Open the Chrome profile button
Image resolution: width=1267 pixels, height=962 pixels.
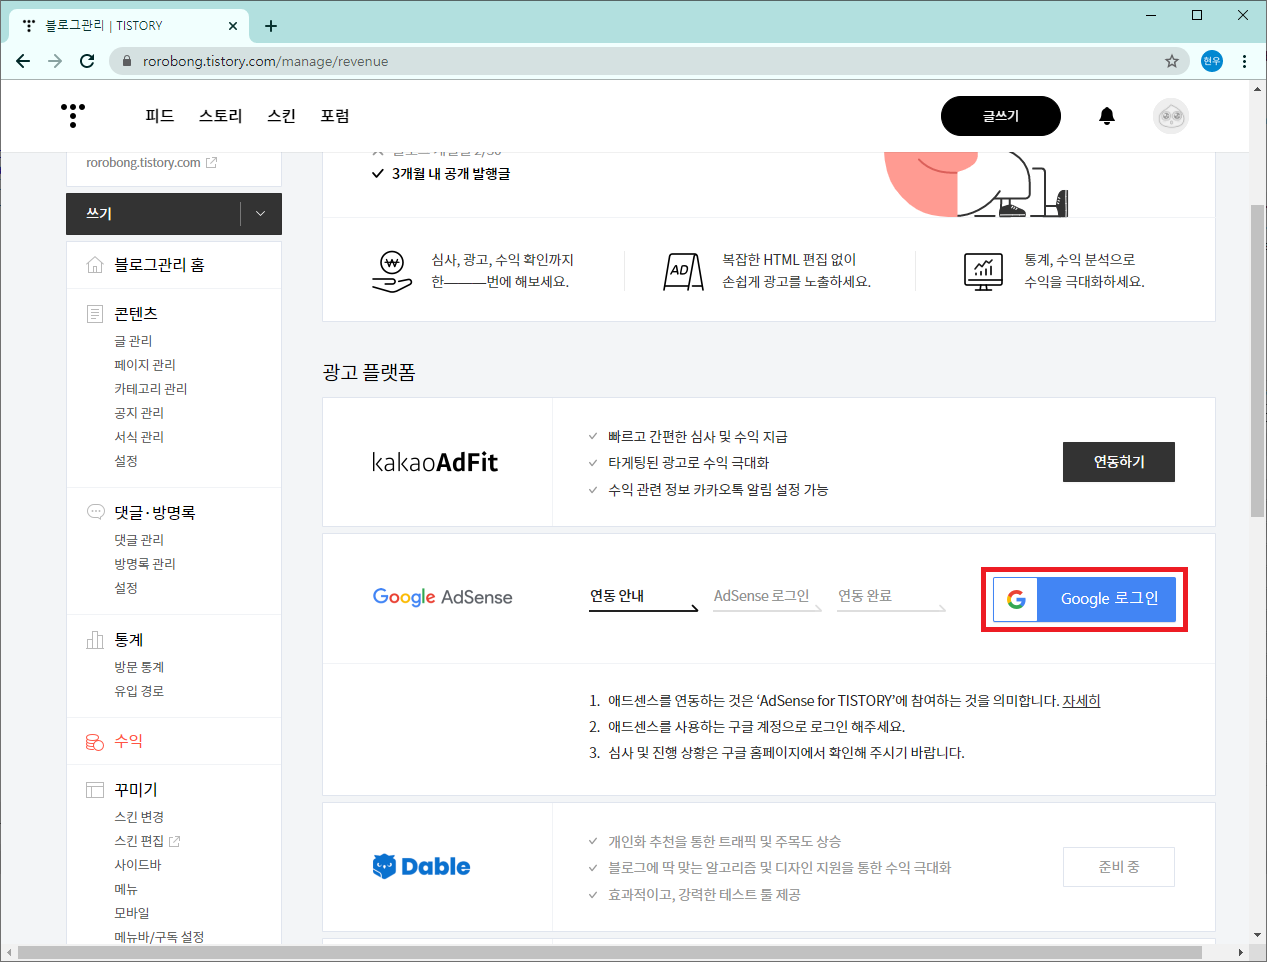tap(1212, 61)
